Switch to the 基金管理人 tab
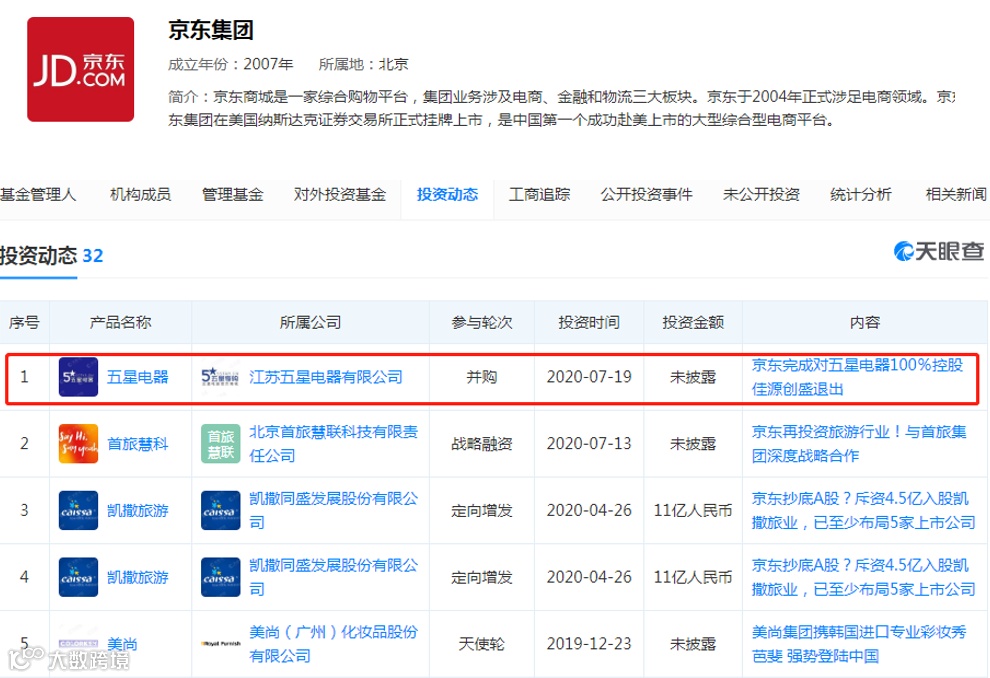Image resolution: width=990 pixels, height=678 pixels. click(x=38, y=194)
